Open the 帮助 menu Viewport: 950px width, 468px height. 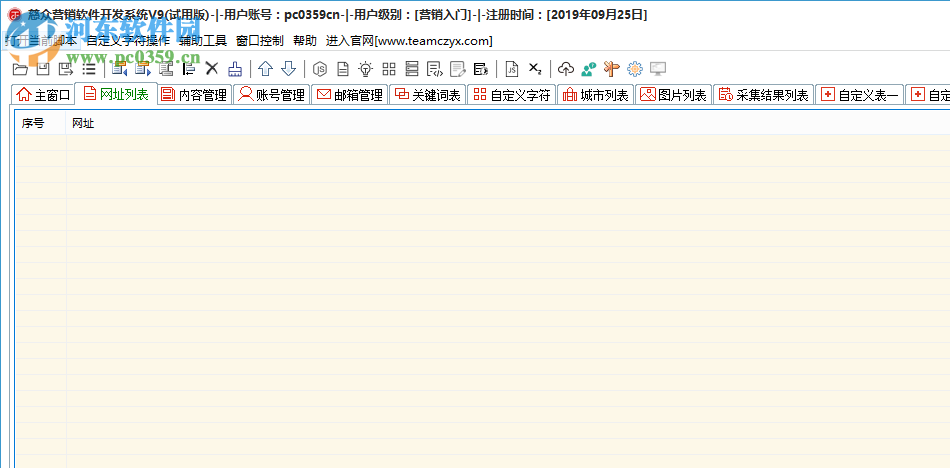point(305,41)
